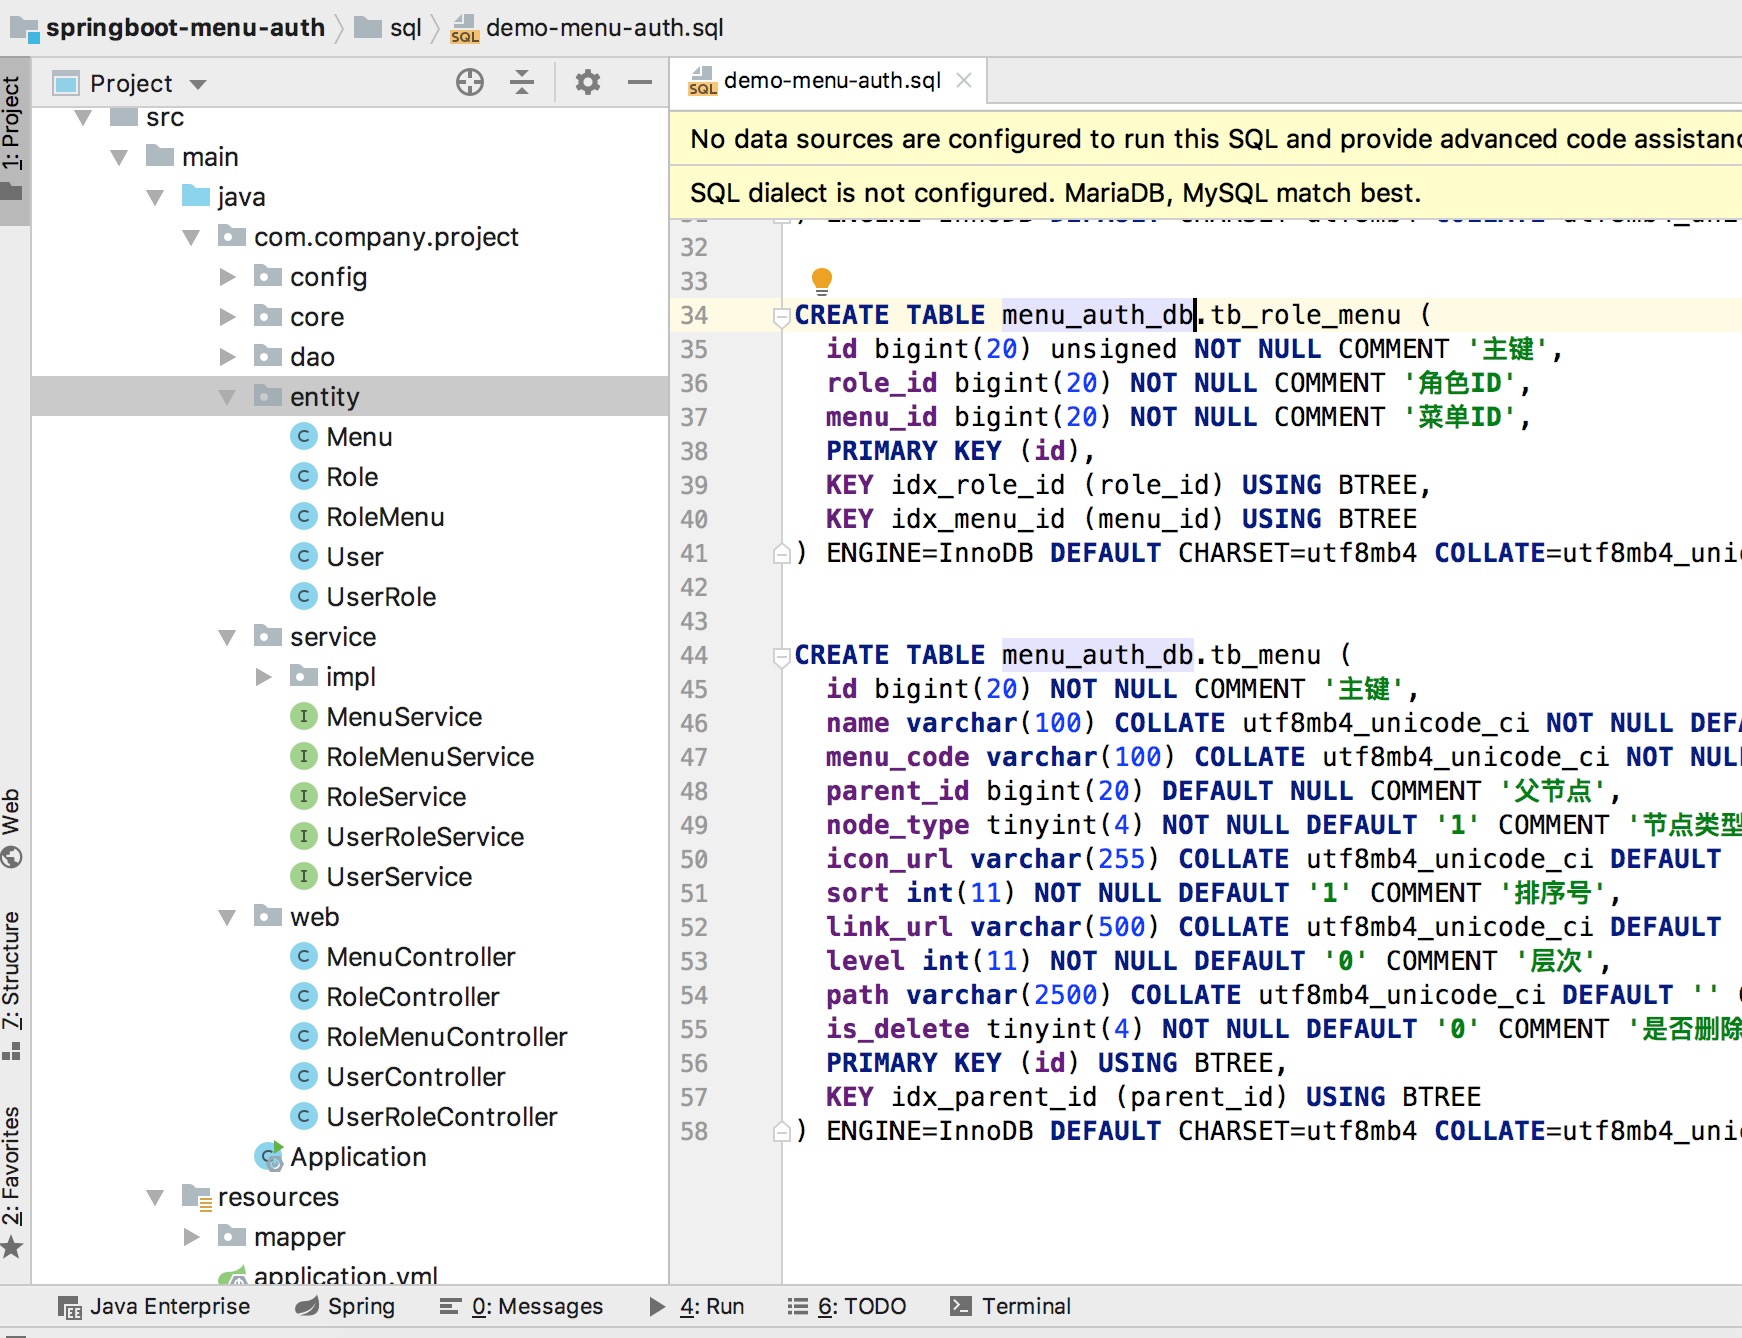The width and height of the screenshot is (1742, 1338).
Task: Hide the Project panel with minus icon
Action: pos(640,82)
